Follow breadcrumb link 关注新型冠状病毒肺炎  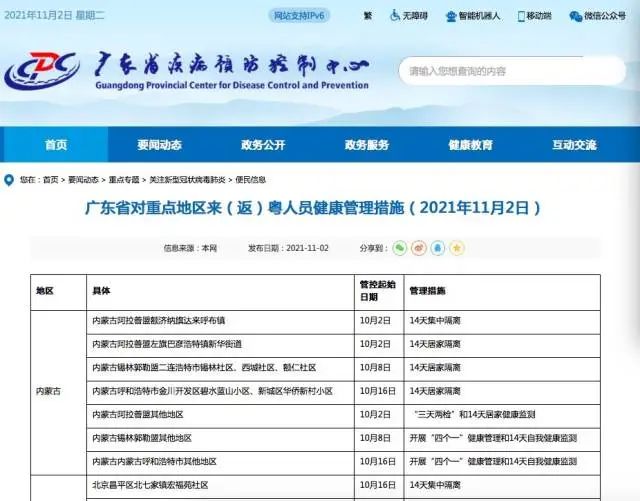187,180
